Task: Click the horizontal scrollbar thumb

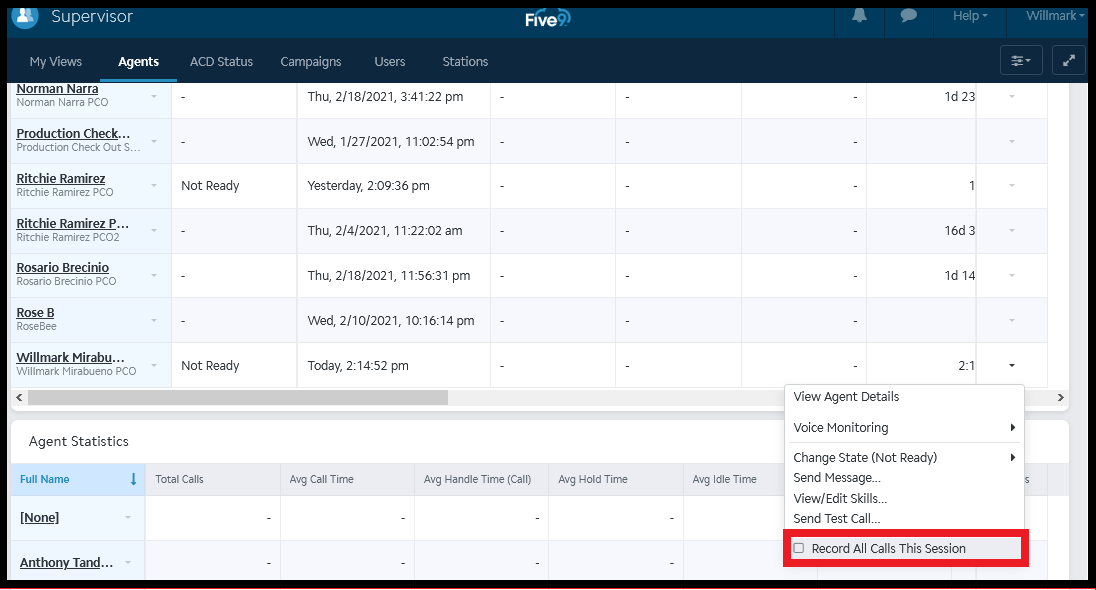Action: [238, 398]
